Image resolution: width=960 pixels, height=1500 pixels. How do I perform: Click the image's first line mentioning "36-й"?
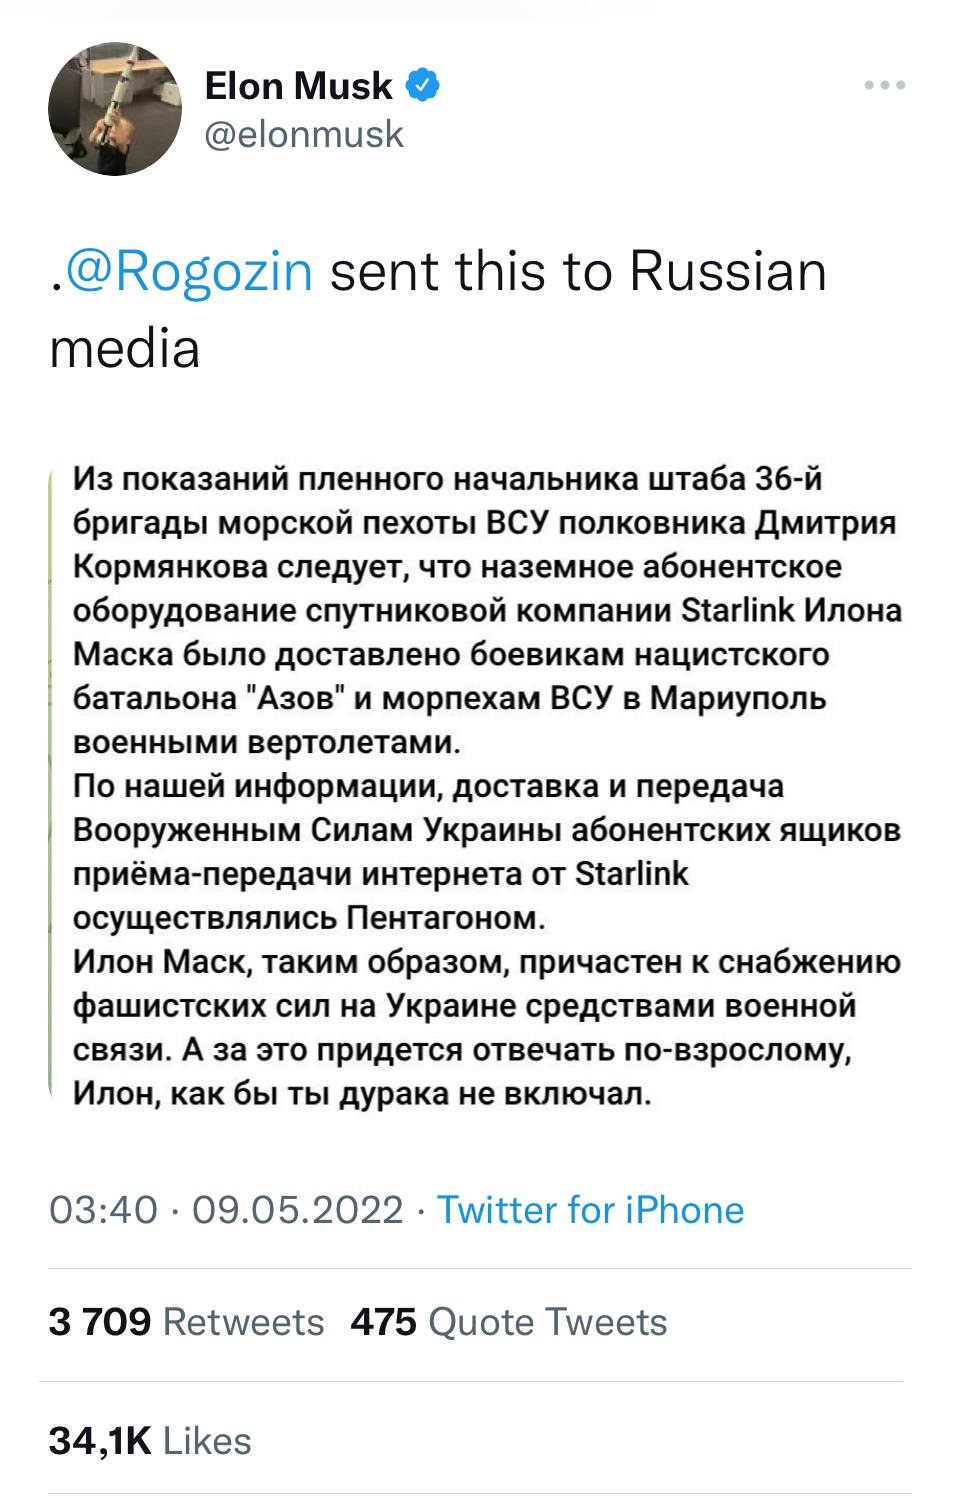[x=448, y=479]
